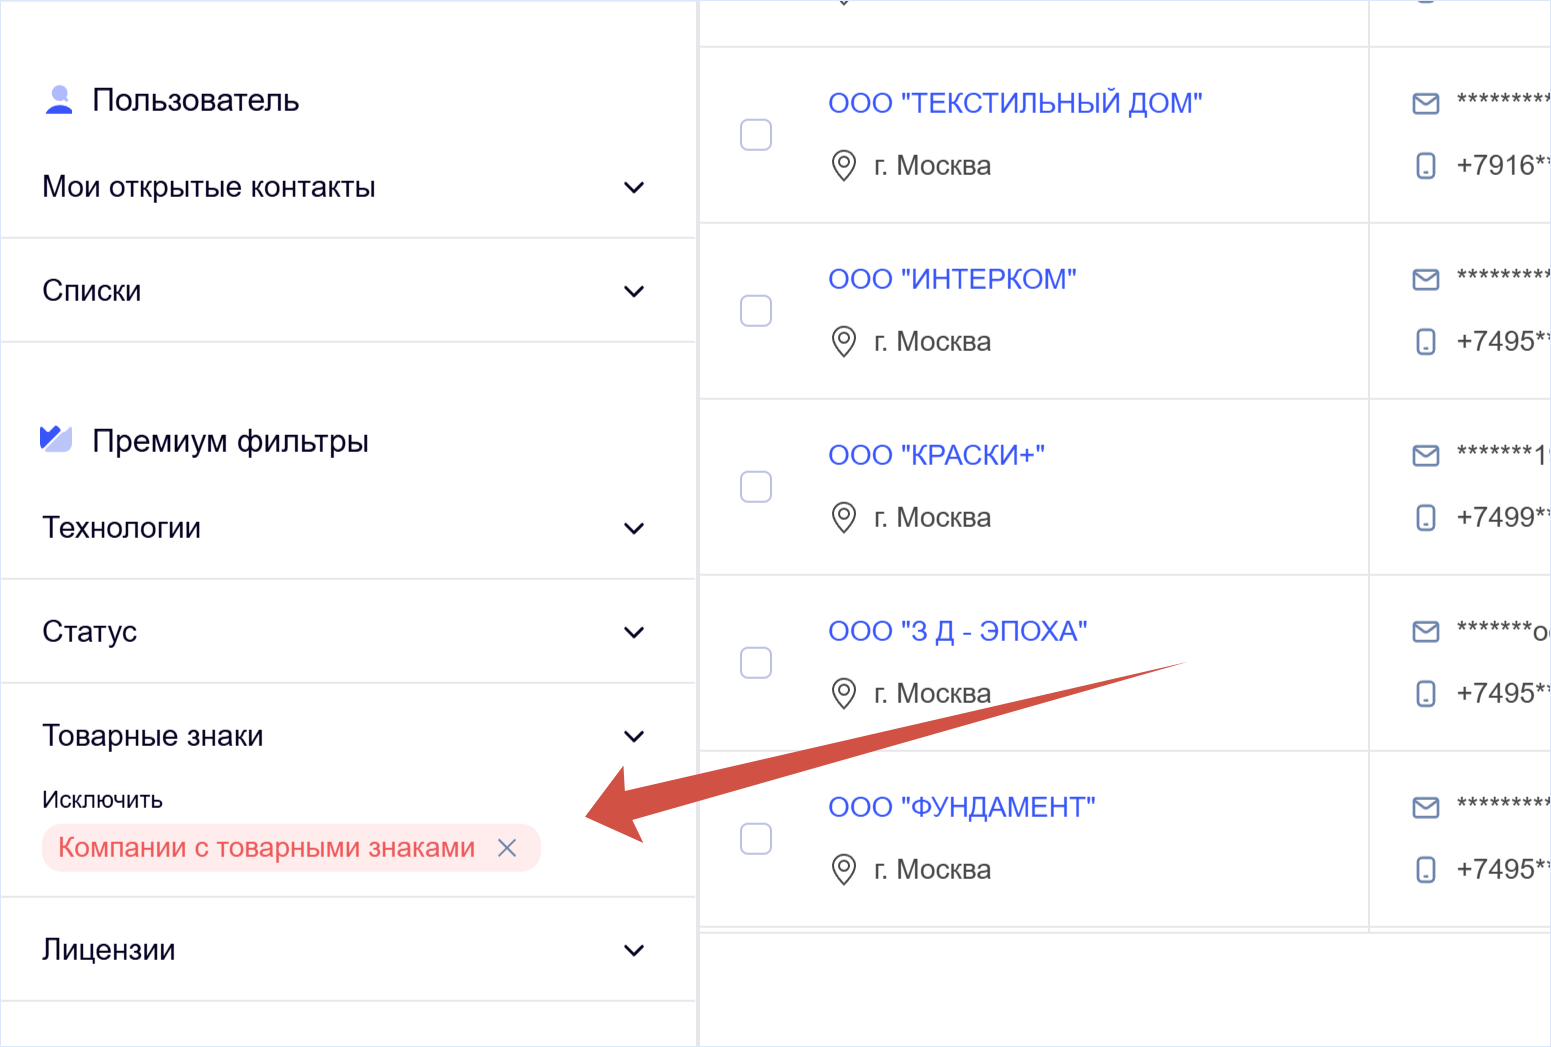Click the phone icon beside +7916 number

[1425, 166]
